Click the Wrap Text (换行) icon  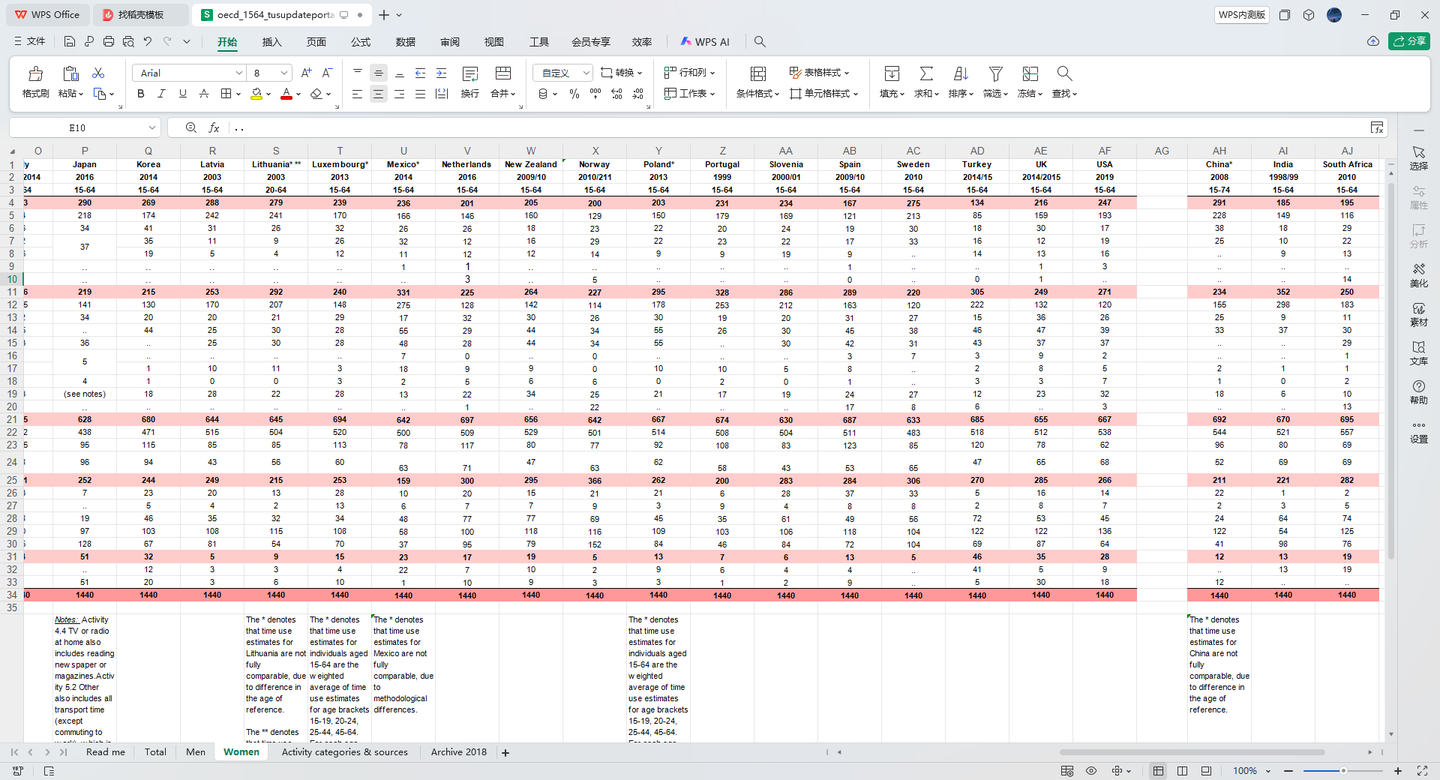pos(470,74)
